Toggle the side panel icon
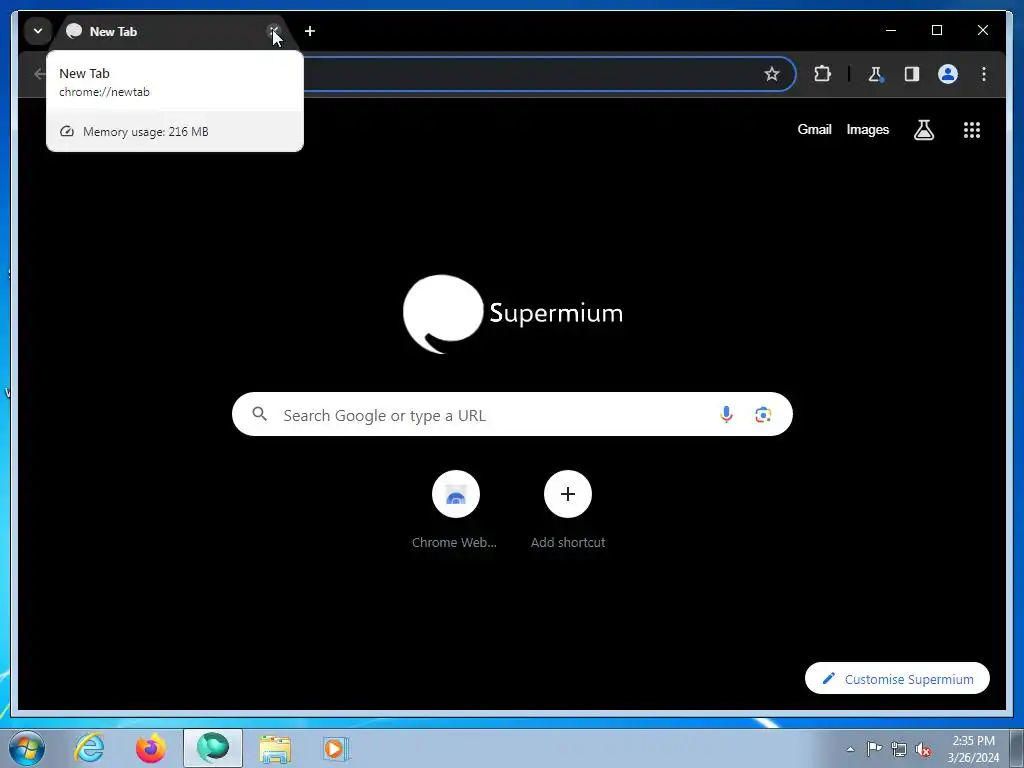This screenshot has height=768, width=1024. 912,74
